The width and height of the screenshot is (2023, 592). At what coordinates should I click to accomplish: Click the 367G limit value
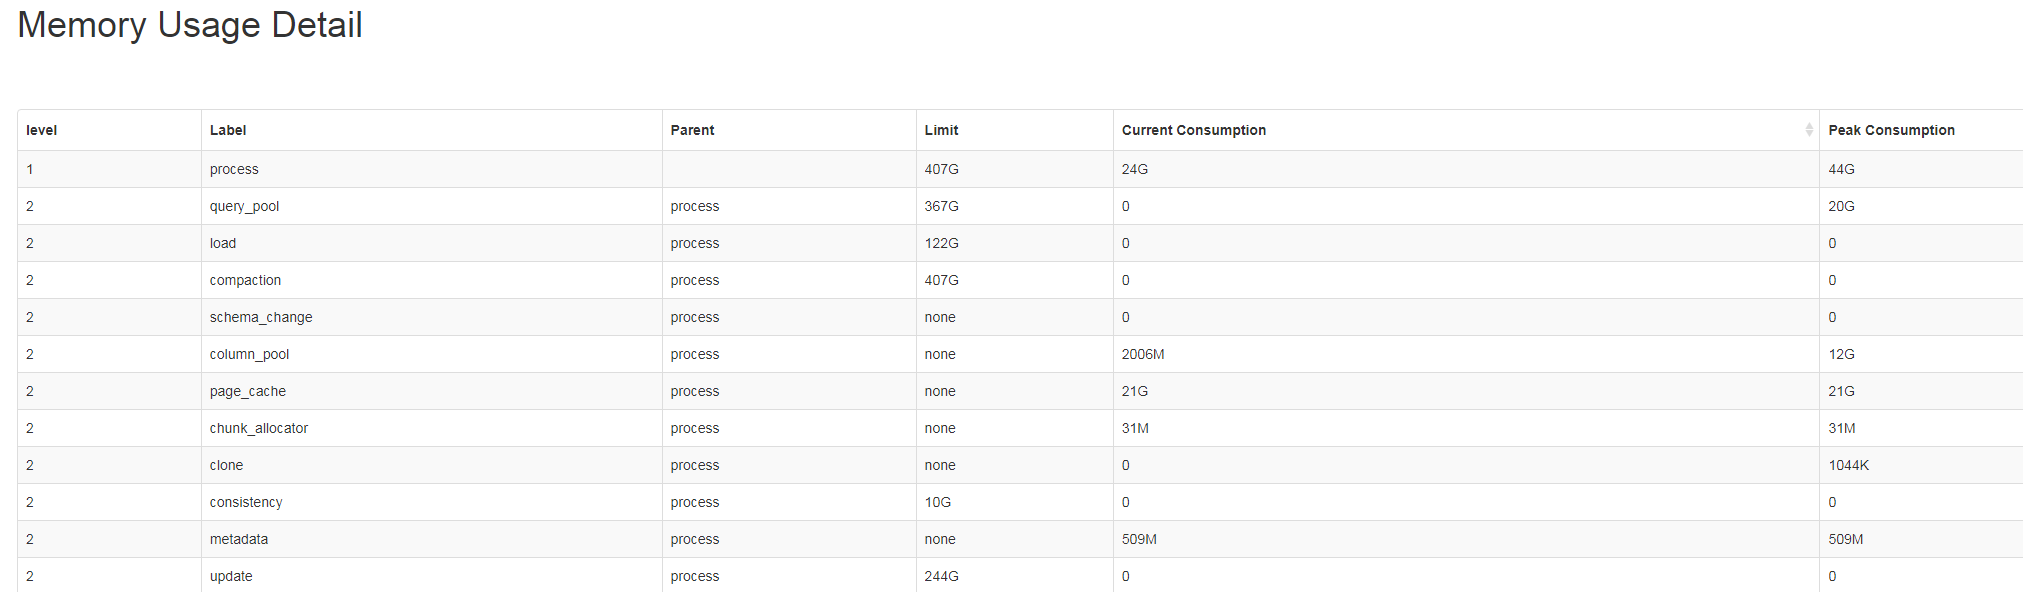point(941,206)
